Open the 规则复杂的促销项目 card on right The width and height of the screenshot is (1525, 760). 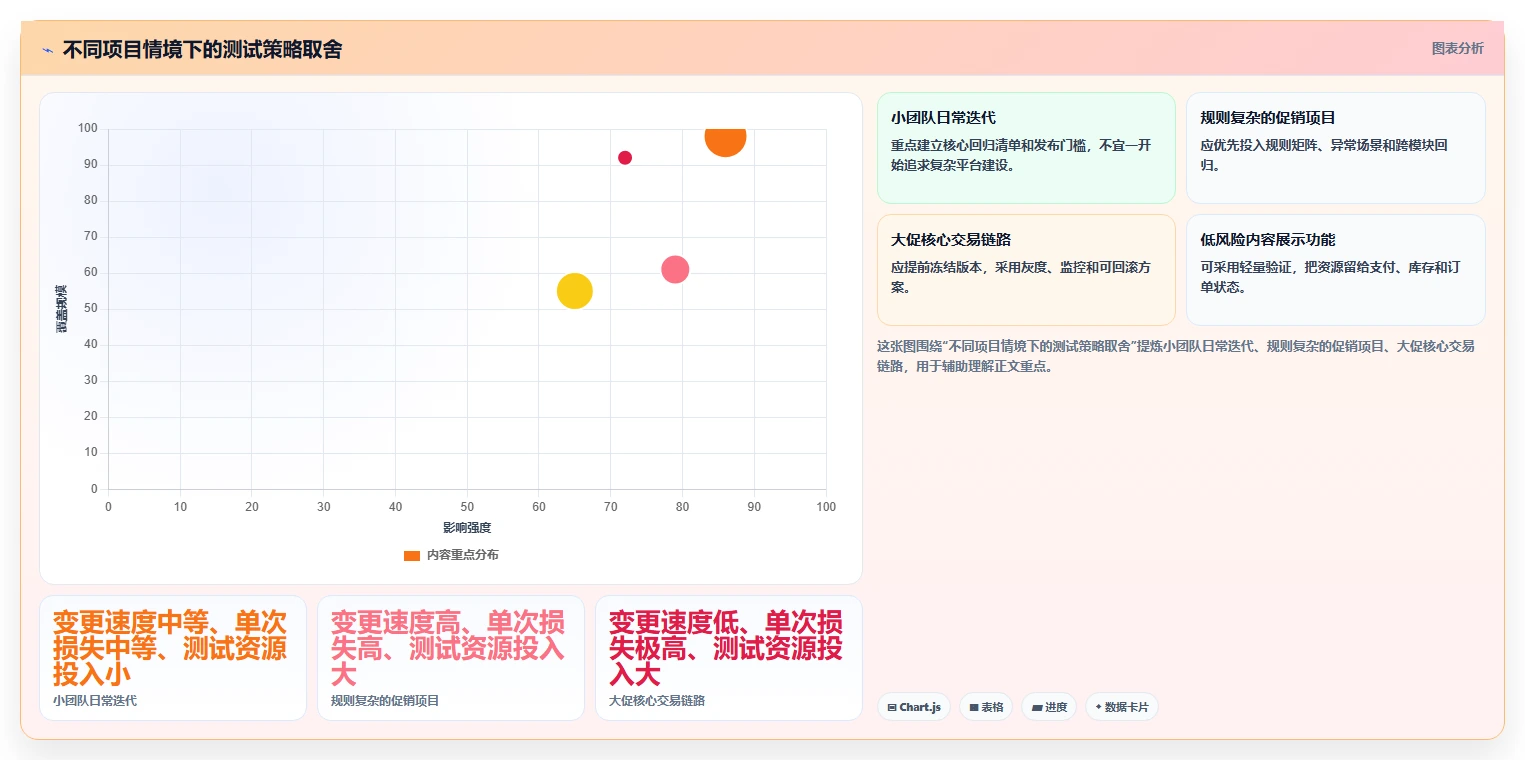(1335, 148)
